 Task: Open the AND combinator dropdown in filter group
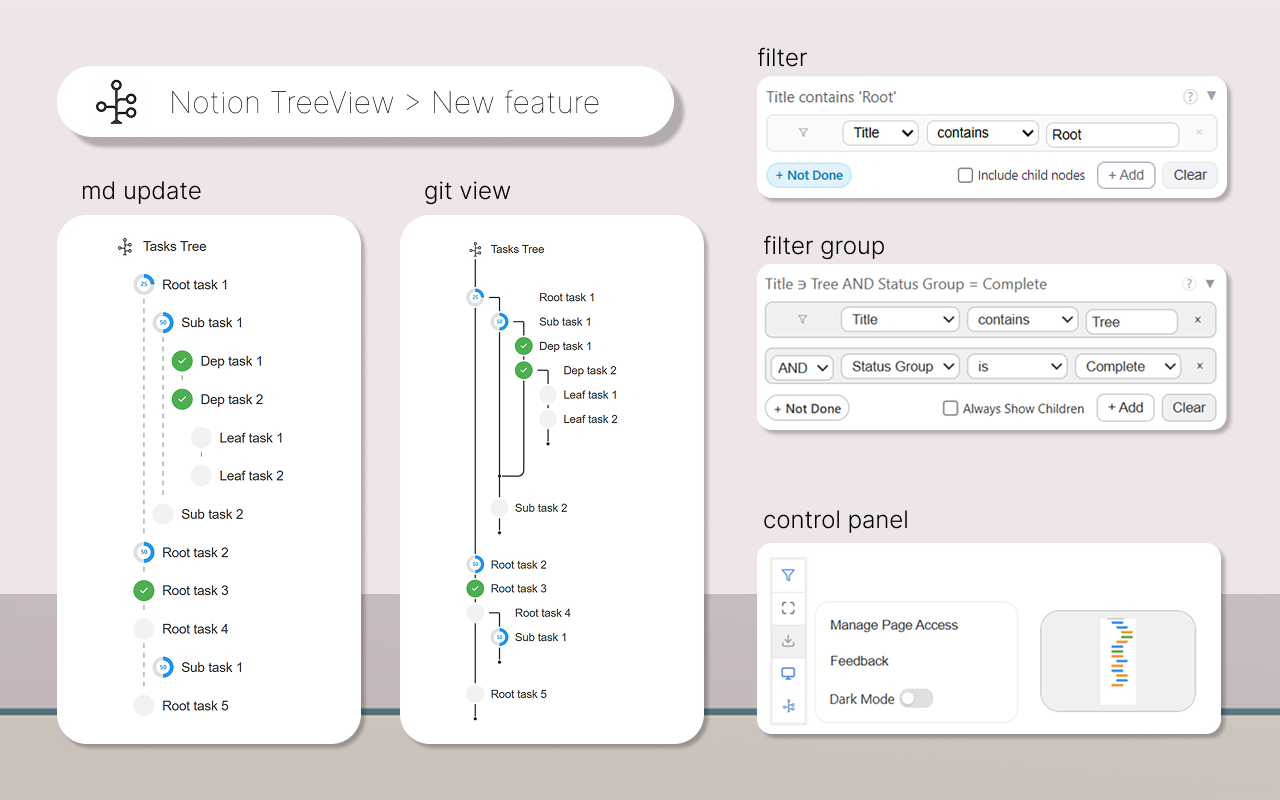tap(800, 367)
